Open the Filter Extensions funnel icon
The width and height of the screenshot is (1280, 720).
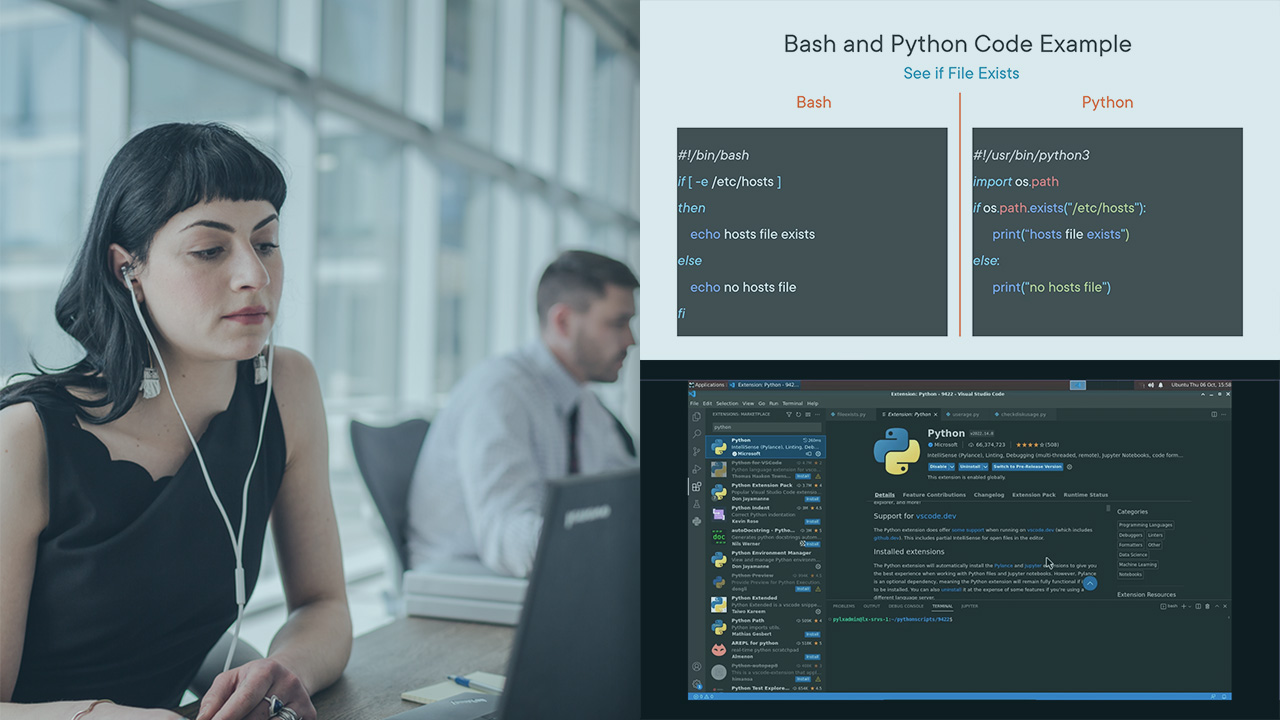pos(789,415)
